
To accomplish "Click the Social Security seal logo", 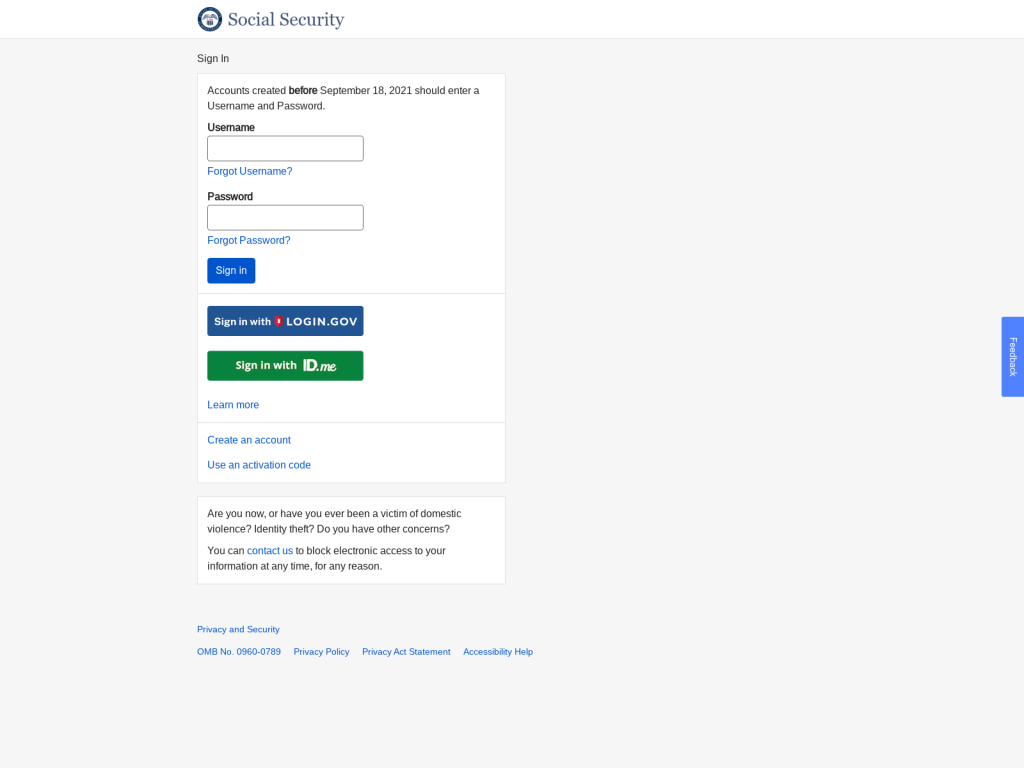I will (210, 19).
